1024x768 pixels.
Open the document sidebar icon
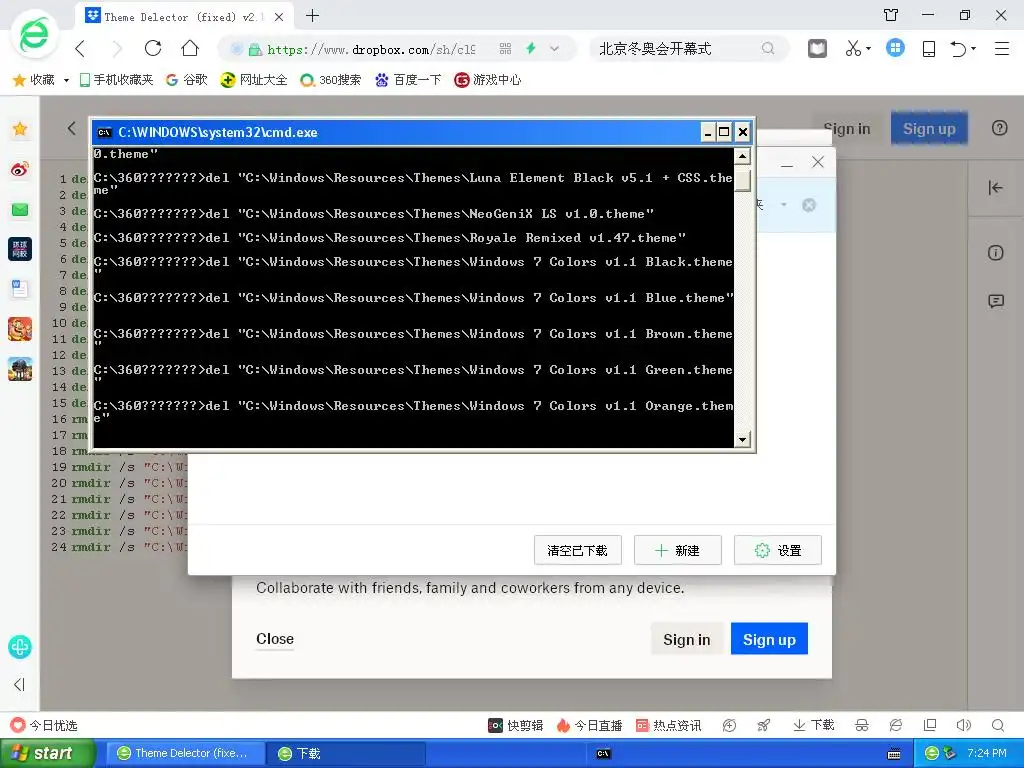(20, 289)
